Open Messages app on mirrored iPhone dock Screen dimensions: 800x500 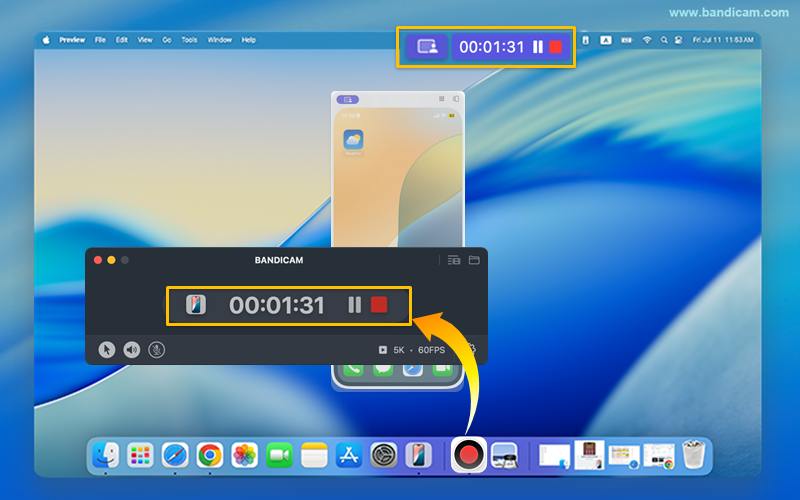point(383,368)
